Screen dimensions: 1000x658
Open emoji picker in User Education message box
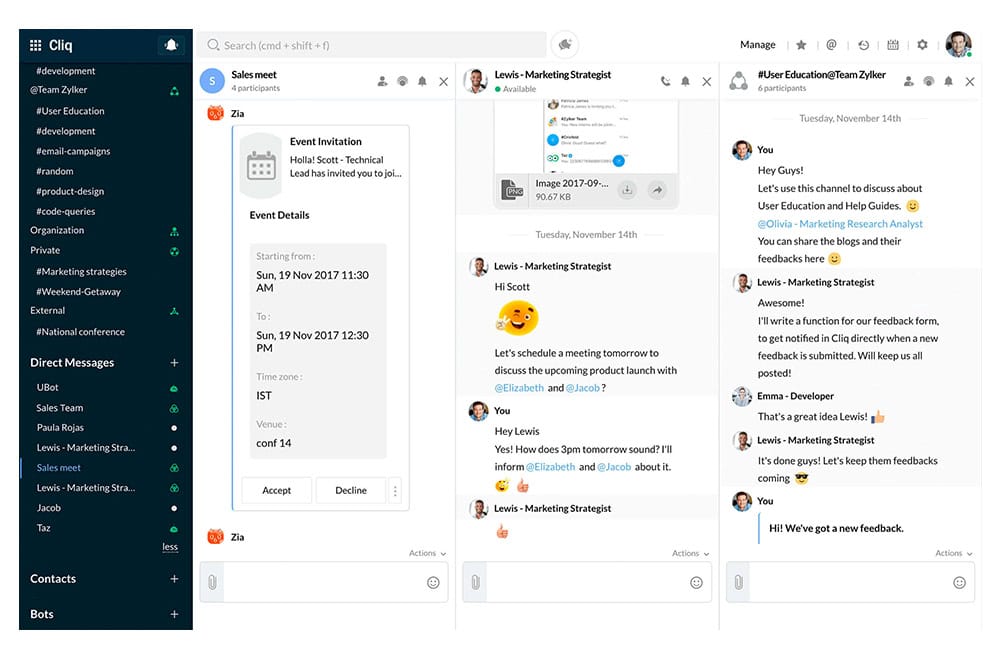coord(959,582)
